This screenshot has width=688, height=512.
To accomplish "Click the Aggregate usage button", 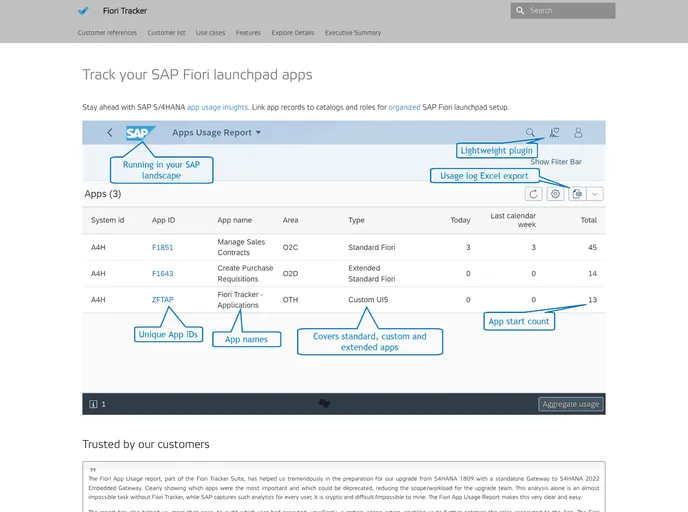I will 570,404.
